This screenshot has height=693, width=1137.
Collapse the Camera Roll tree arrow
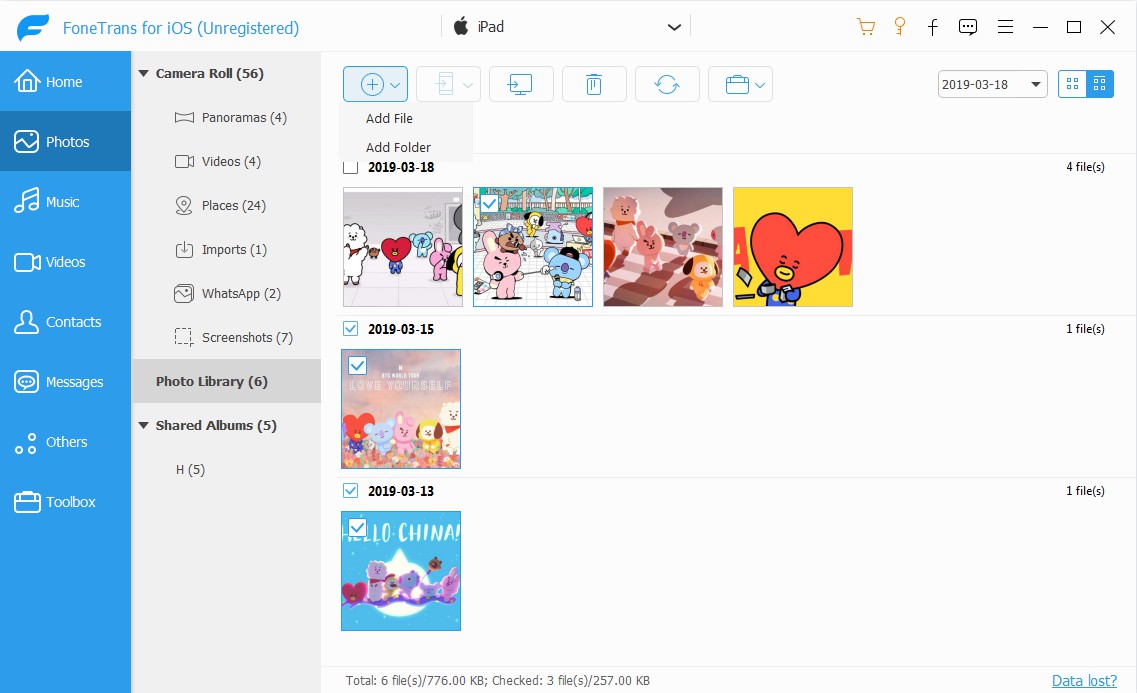point(144,73)
